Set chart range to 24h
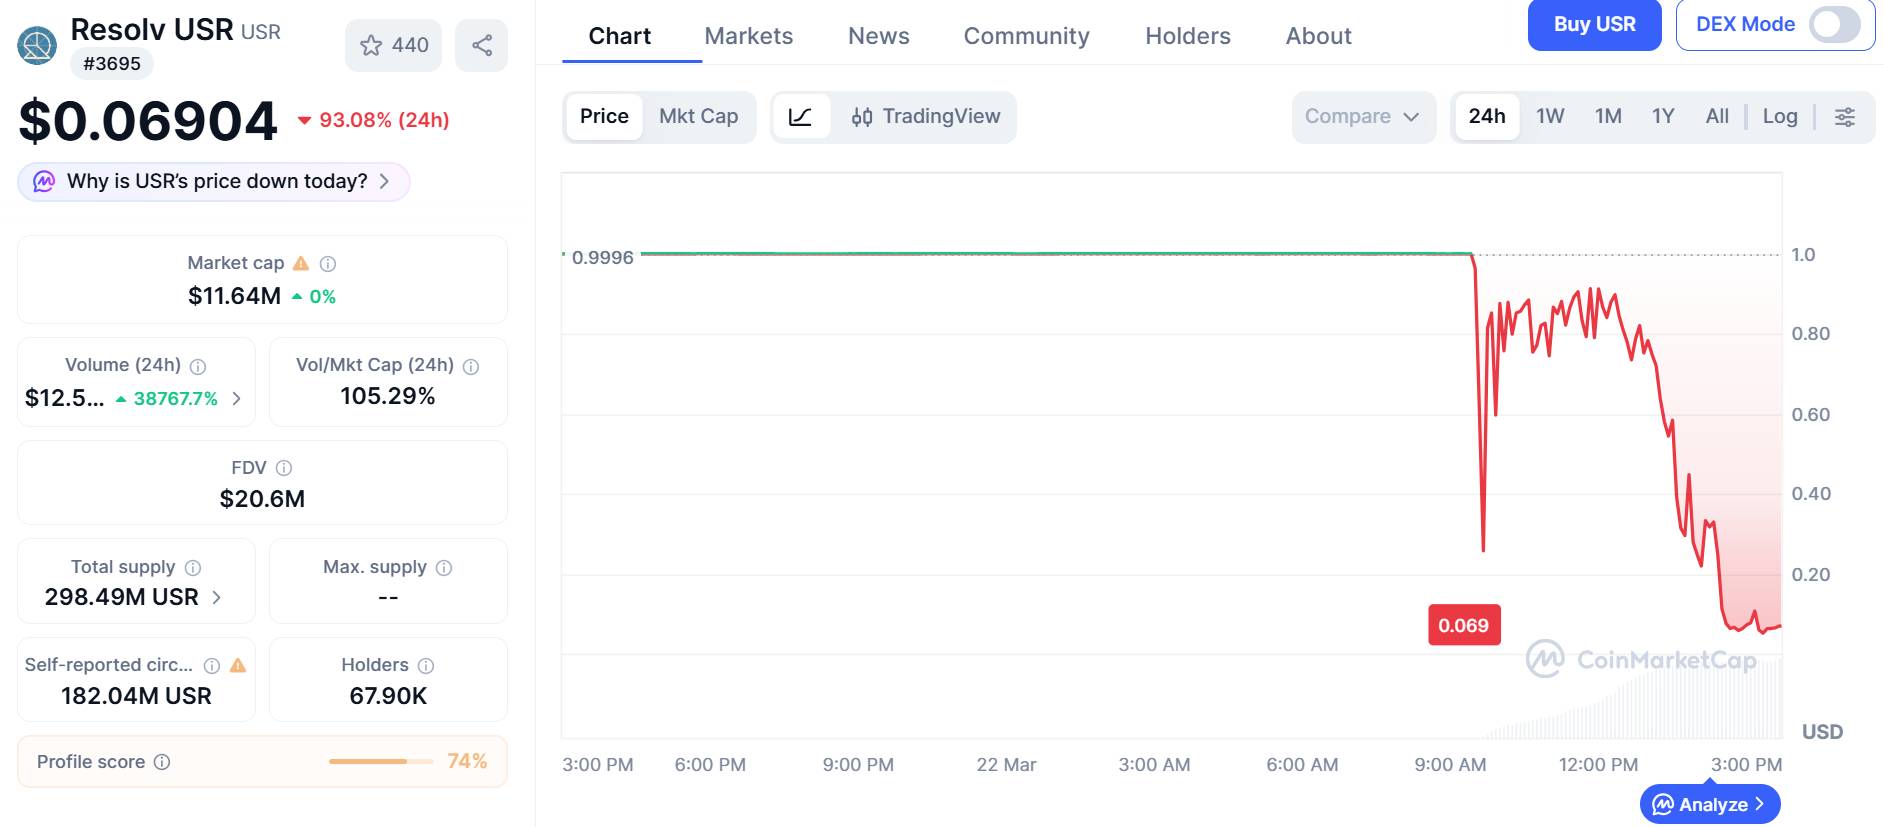The width and height of the screenshot is (1884, 827). (1487, 117)
